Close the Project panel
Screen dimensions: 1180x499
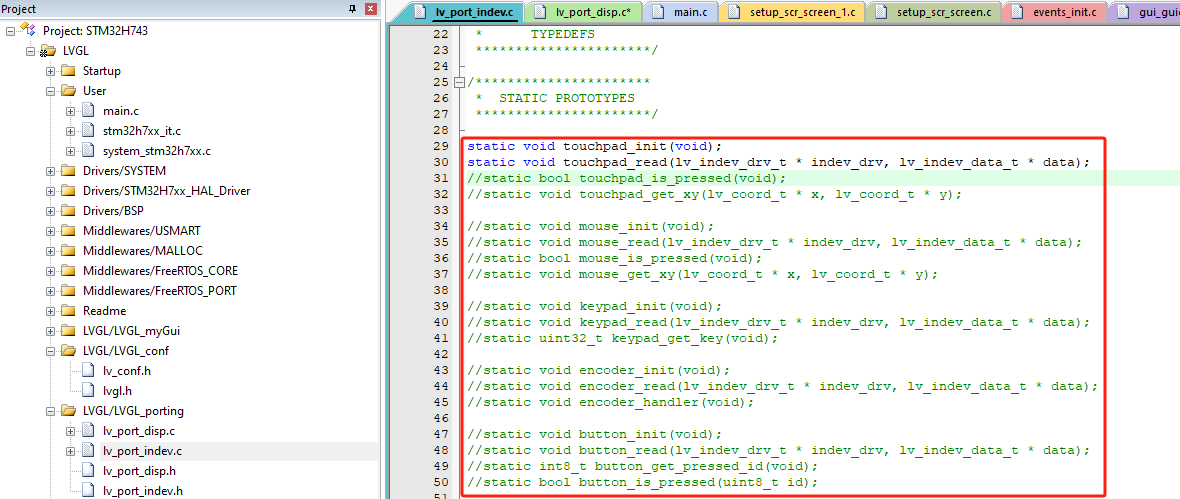click(370, 9)
